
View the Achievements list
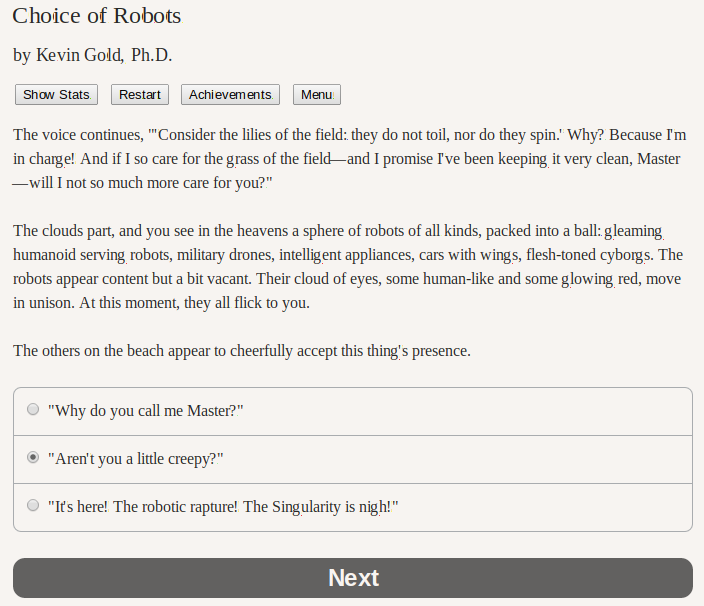point(230,95)
